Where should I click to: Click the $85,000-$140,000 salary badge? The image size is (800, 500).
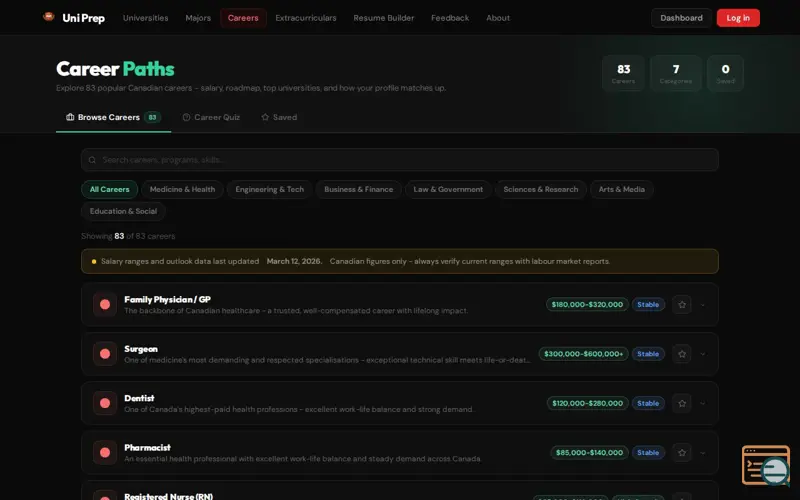pyautogui.click(x=589, y=453)
